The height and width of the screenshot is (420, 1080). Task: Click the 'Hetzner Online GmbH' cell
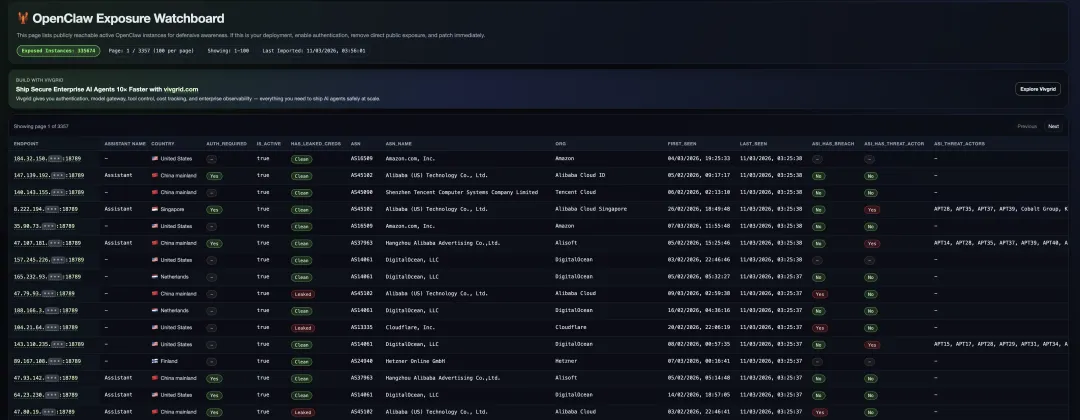416,361
